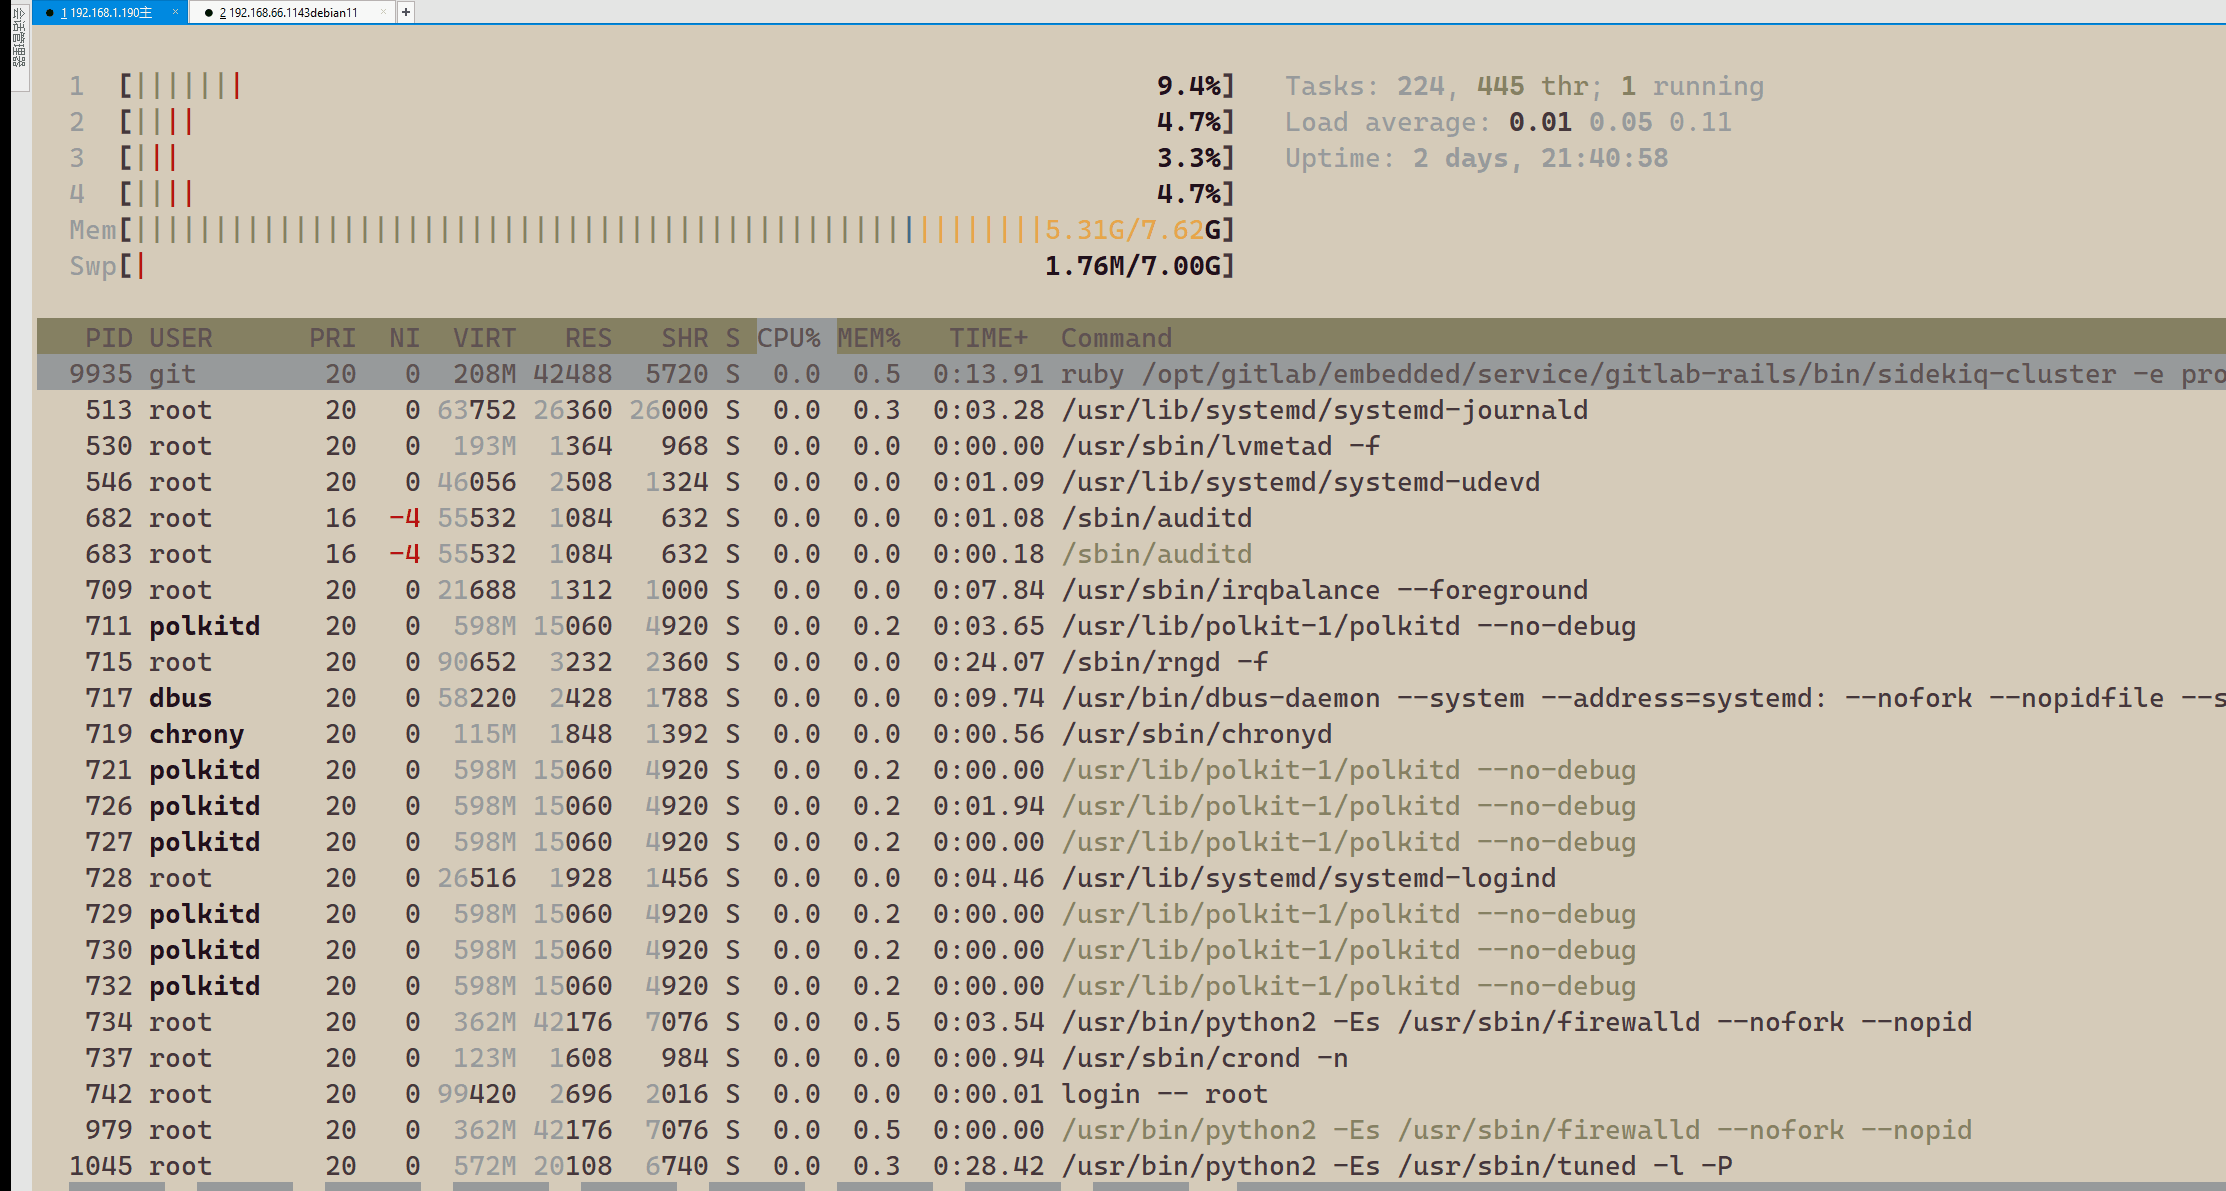
Task: Click the Uptime line
Action: [1476, 158]
